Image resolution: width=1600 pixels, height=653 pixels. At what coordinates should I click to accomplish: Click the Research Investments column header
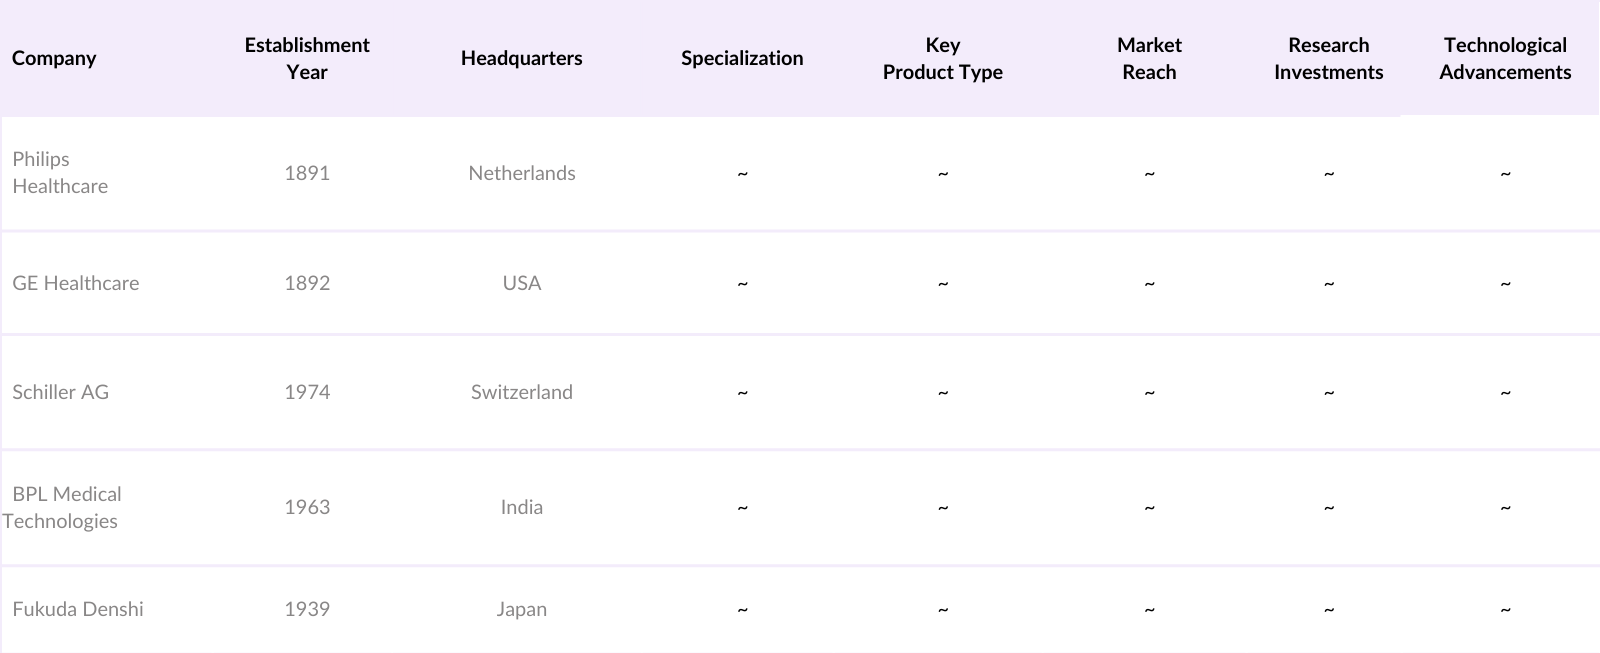click(1328, 58)
